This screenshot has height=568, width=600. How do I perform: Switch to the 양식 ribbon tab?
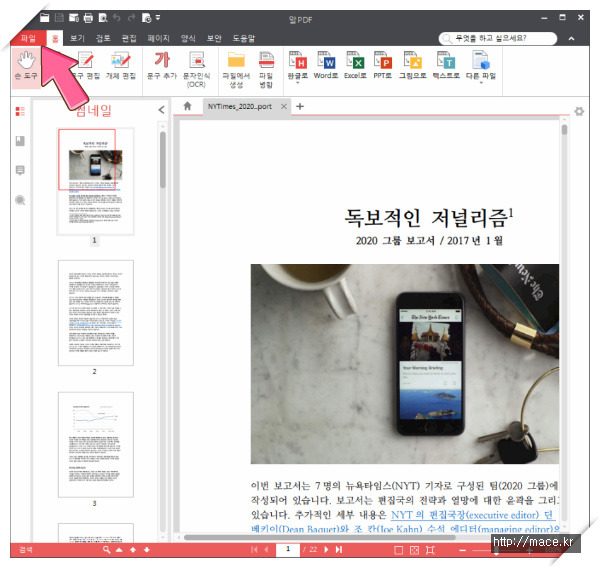tap(188, 38)
